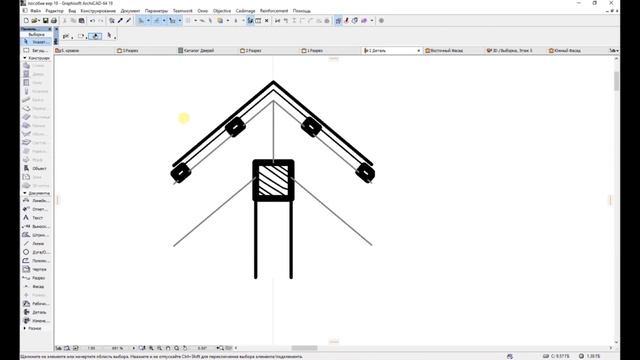This screenshot has height=360, width=640.
Task: Open the Редактор menu
Action: [x=54, y=11]
